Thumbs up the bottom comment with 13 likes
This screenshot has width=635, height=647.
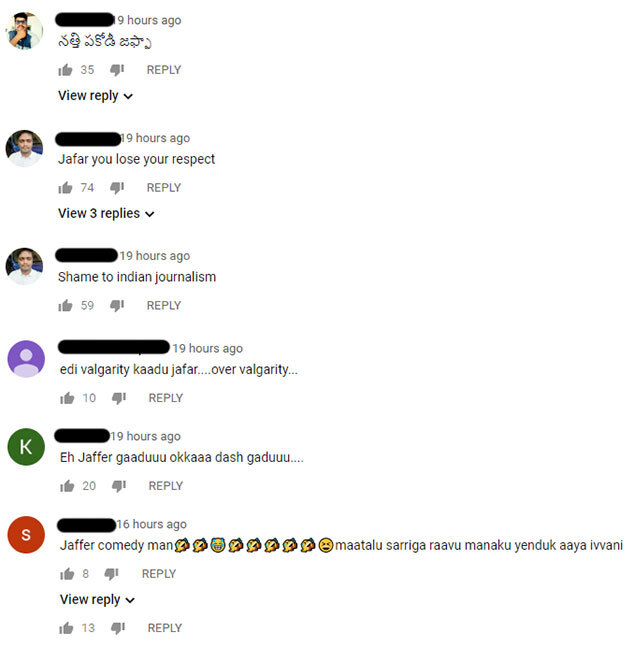(66, 628)
